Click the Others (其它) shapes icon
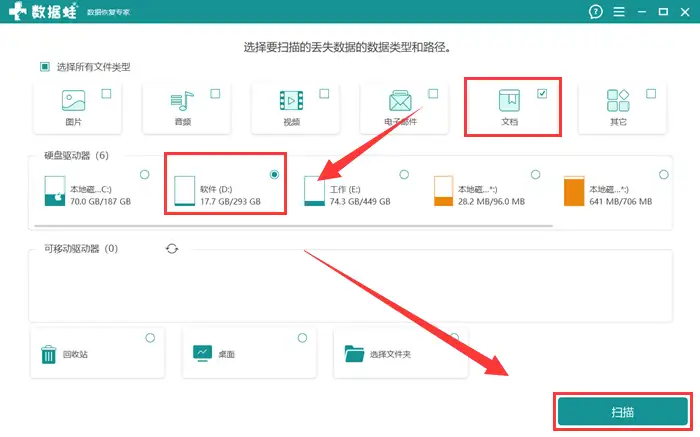This screenshot has width=700, height=437. (x=618, y=100)
